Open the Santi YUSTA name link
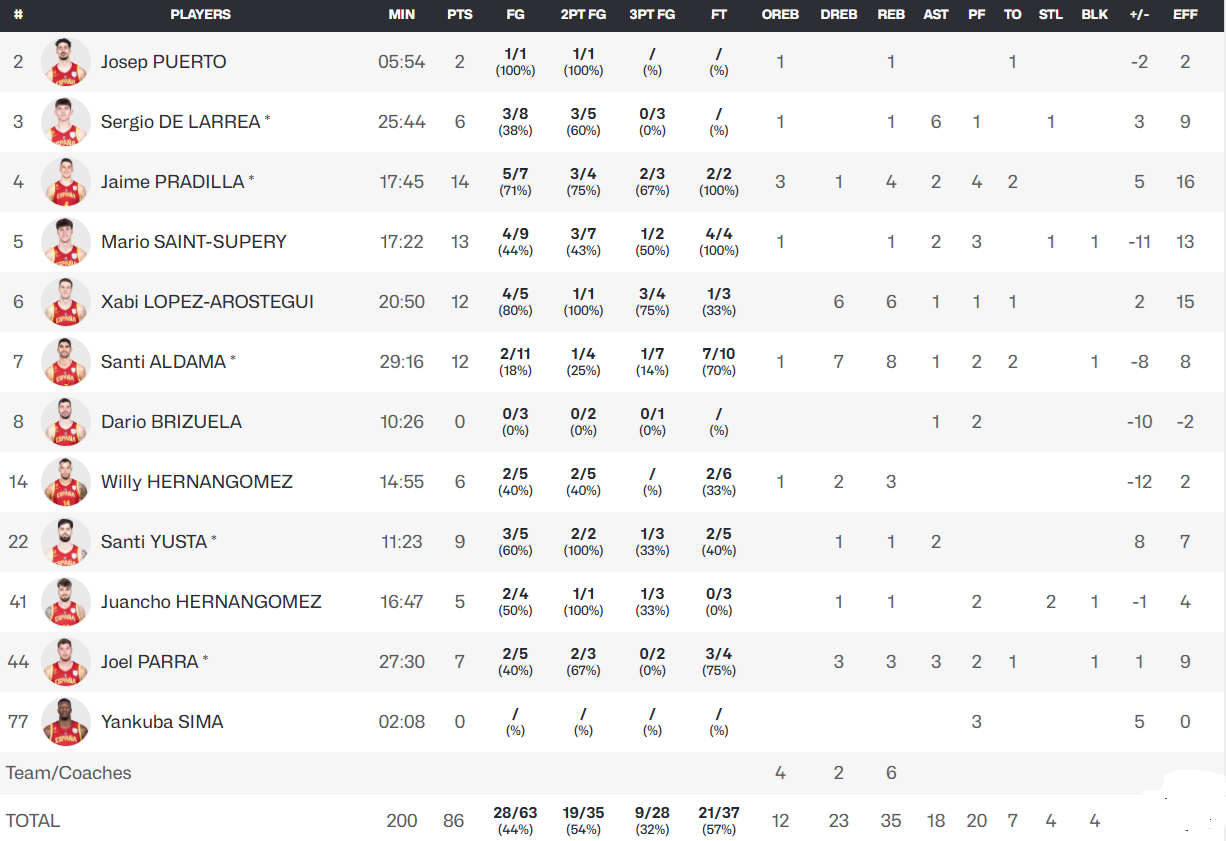 coord(154,542)
